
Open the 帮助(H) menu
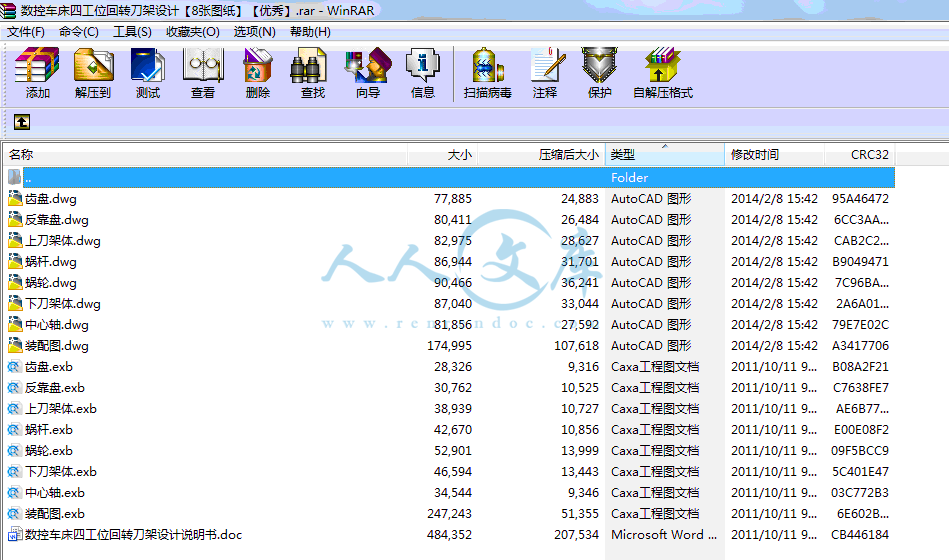point(310,31)
